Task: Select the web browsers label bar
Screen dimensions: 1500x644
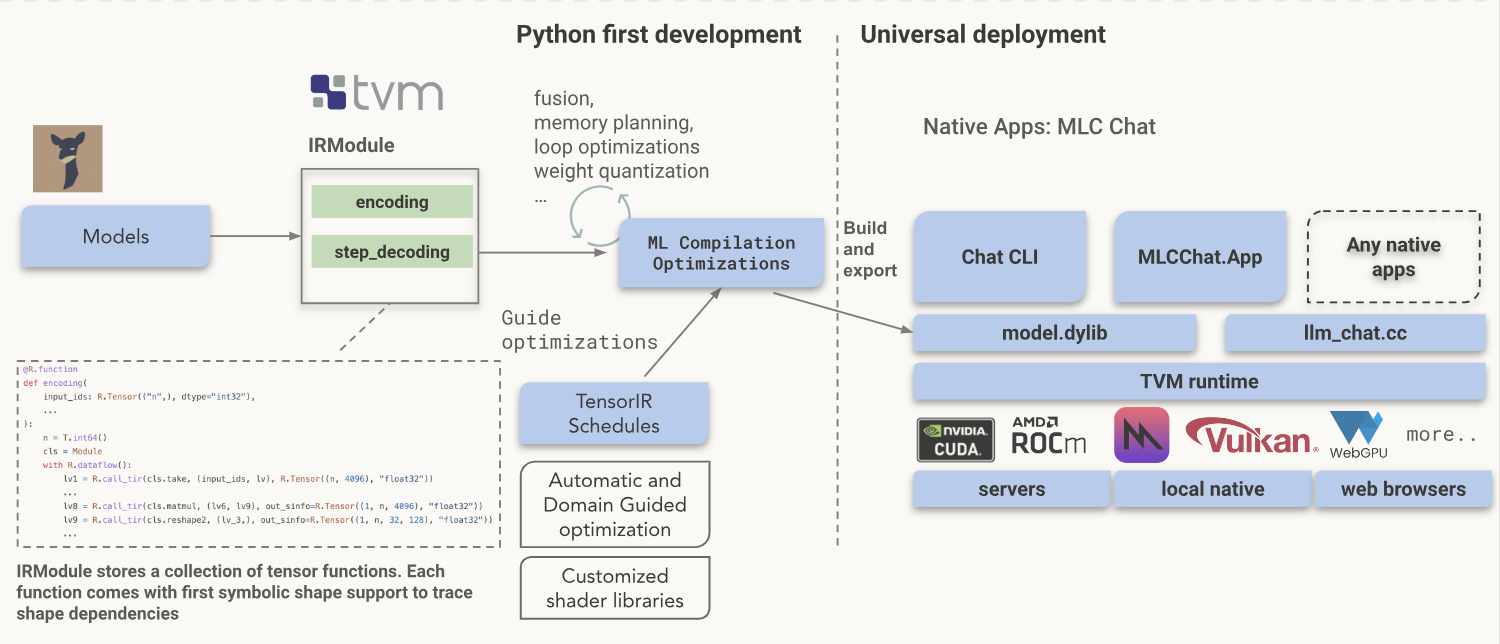Action: (1402, 489)
